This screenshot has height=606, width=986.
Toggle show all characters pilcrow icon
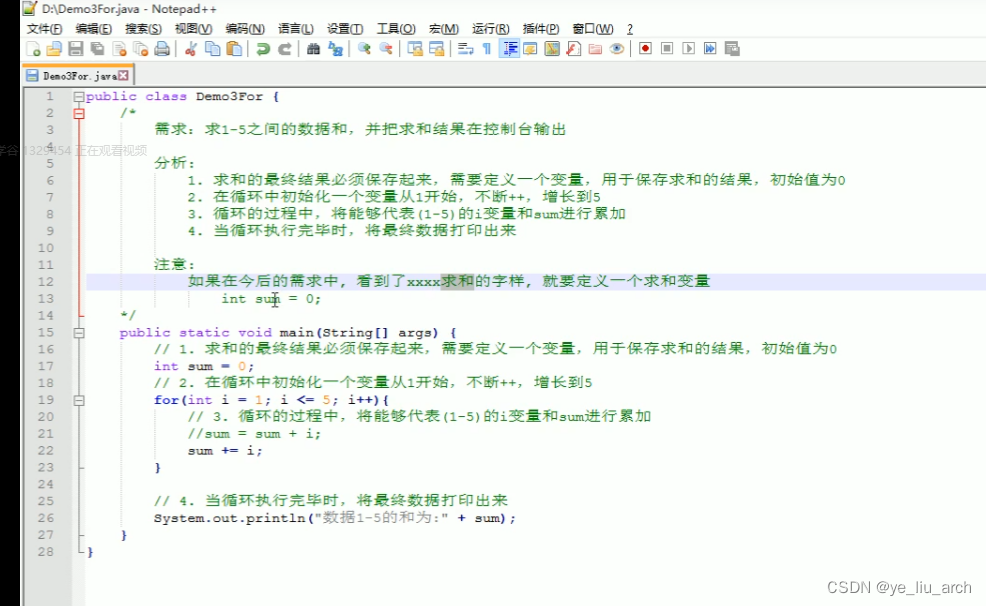[x=487, y=49]
